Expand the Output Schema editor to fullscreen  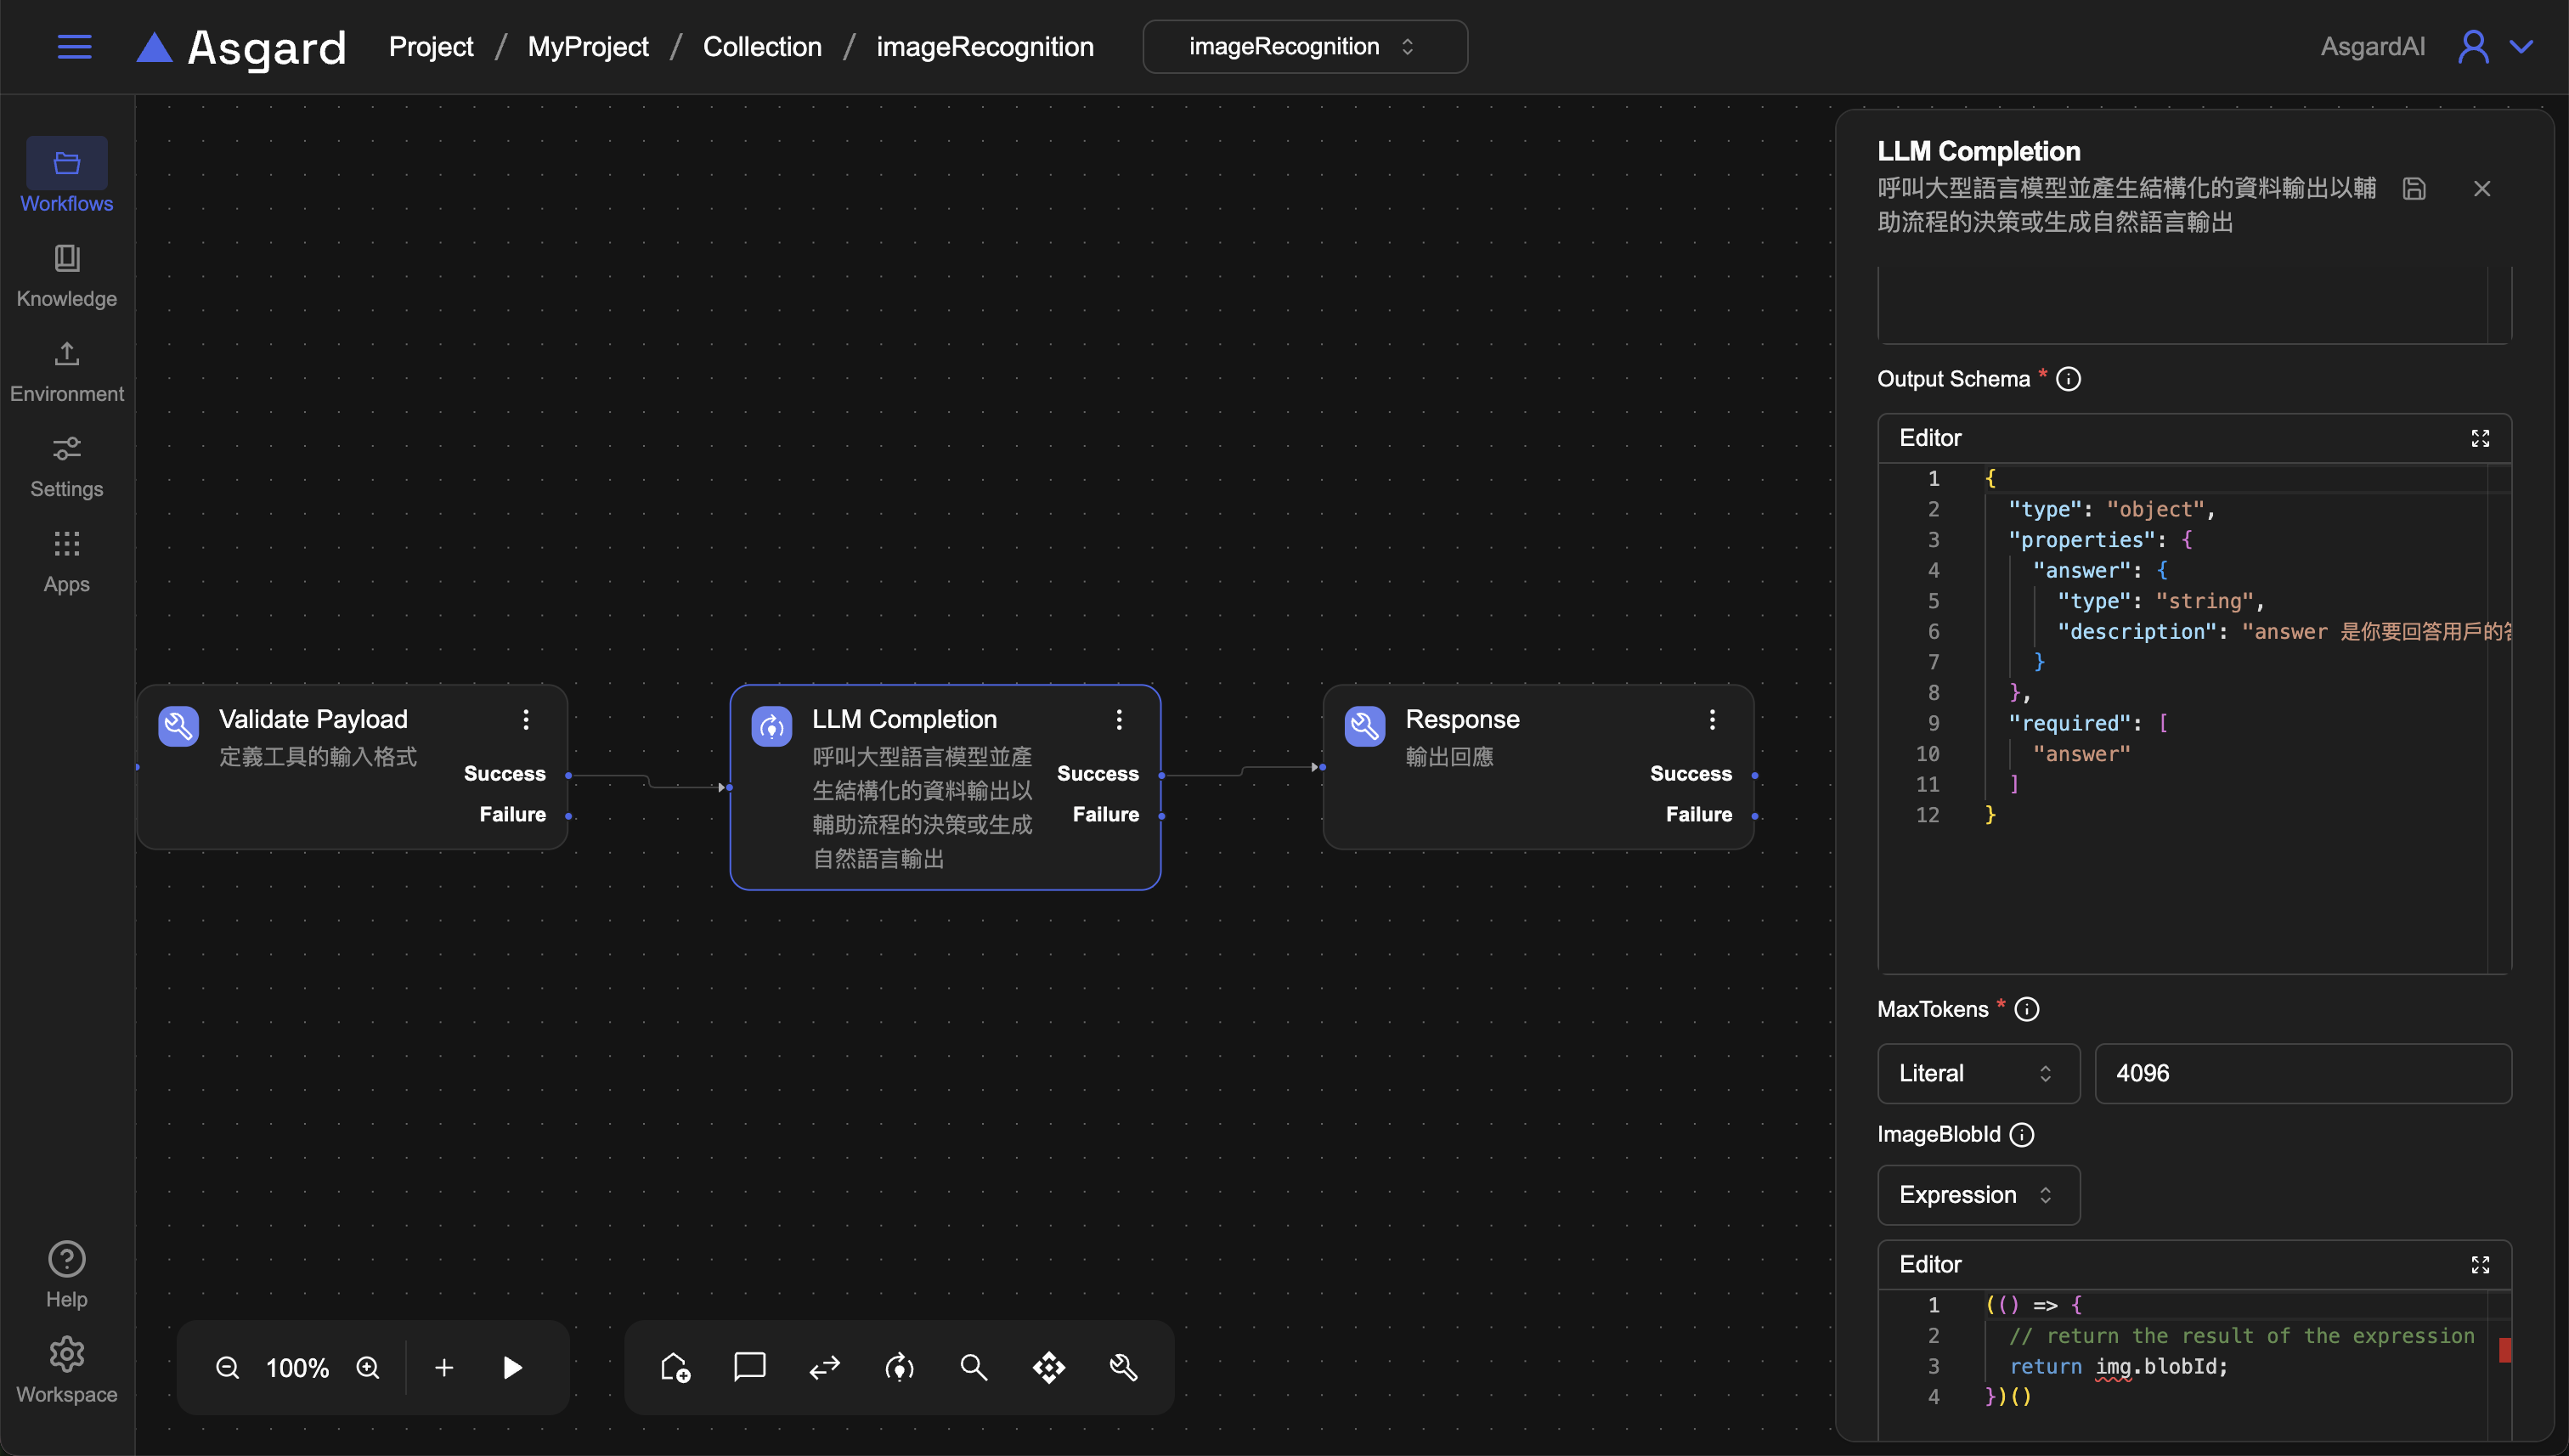point(2480,438)
